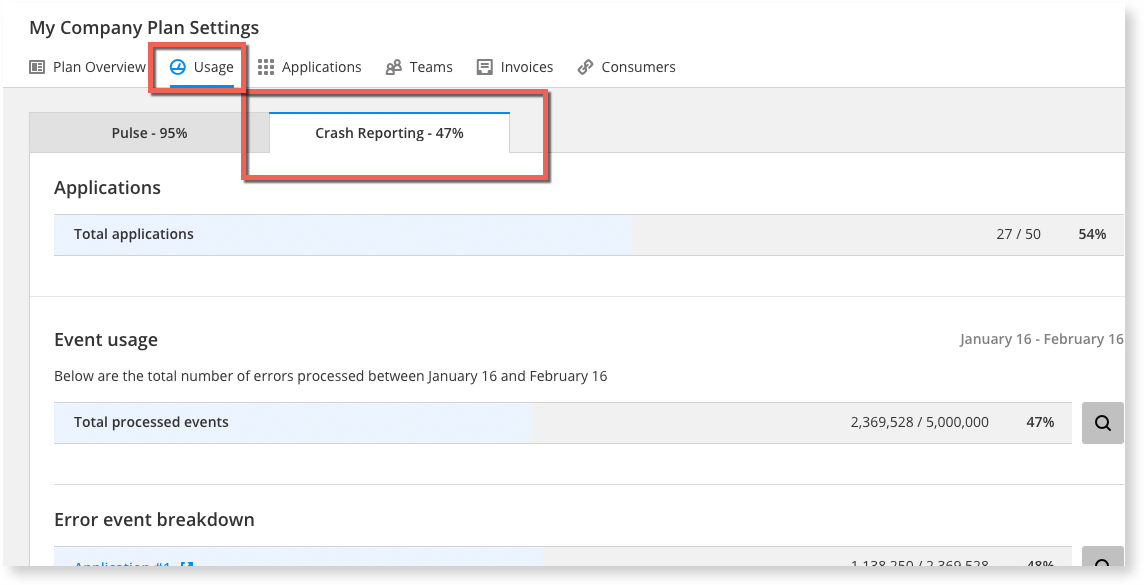Click the Usage gauge icon
Image resolution: width=1144 pixels, height=585 pixels.
178,67
